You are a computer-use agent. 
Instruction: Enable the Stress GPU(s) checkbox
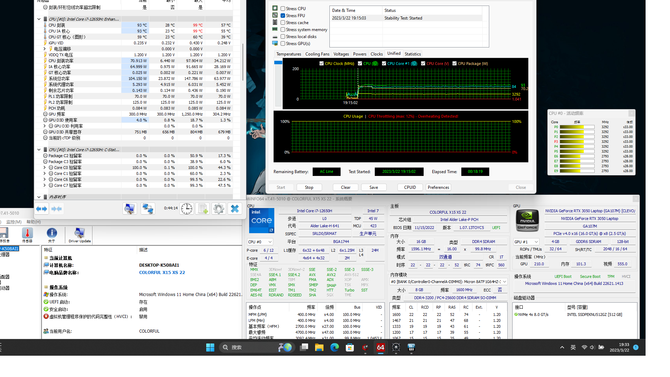tap(282, 44)
